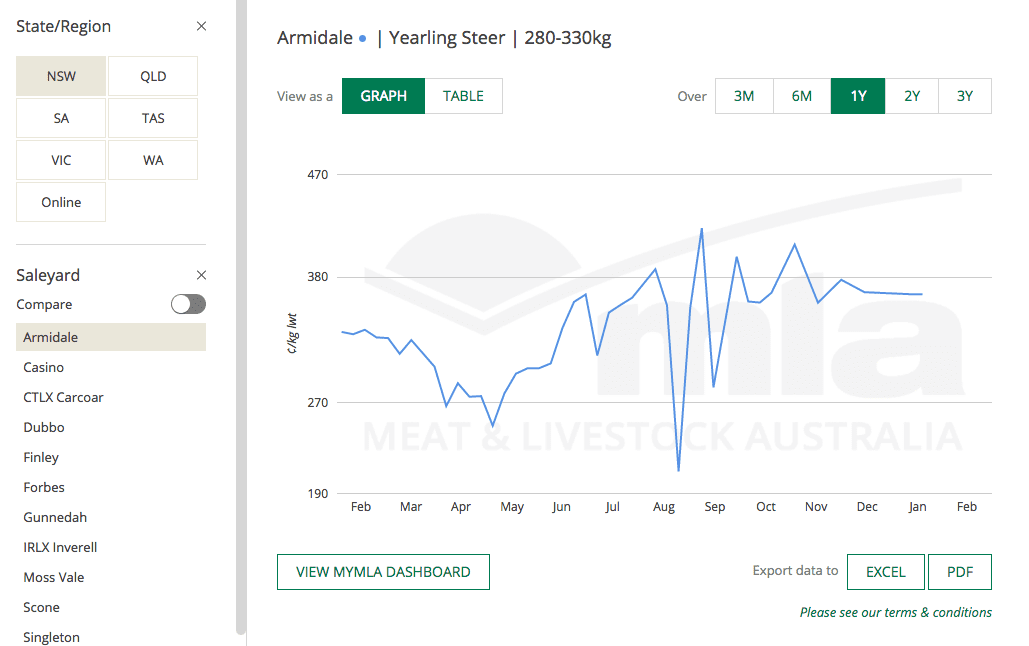Click the 'Jul' x-axis label

click(612, 507)
